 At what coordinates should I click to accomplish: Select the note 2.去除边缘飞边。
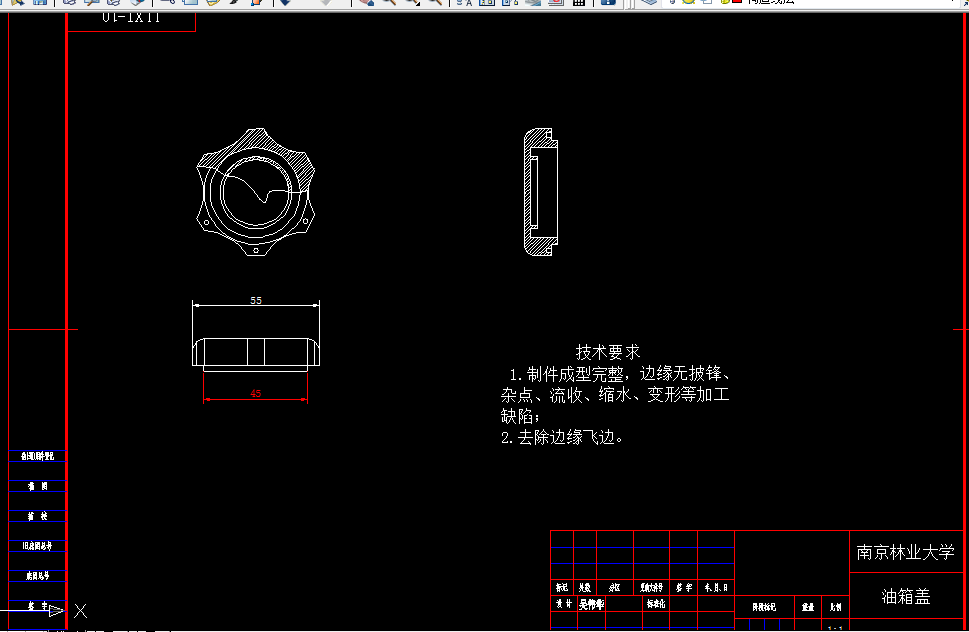(x=562, y=437)
